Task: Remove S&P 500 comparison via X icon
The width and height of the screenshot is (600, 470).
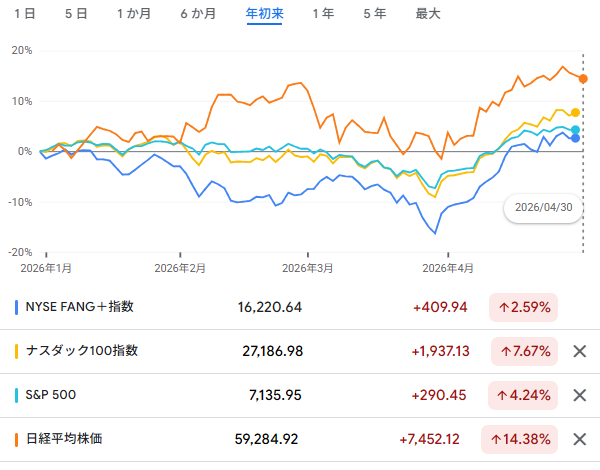Action: [580, 395]
